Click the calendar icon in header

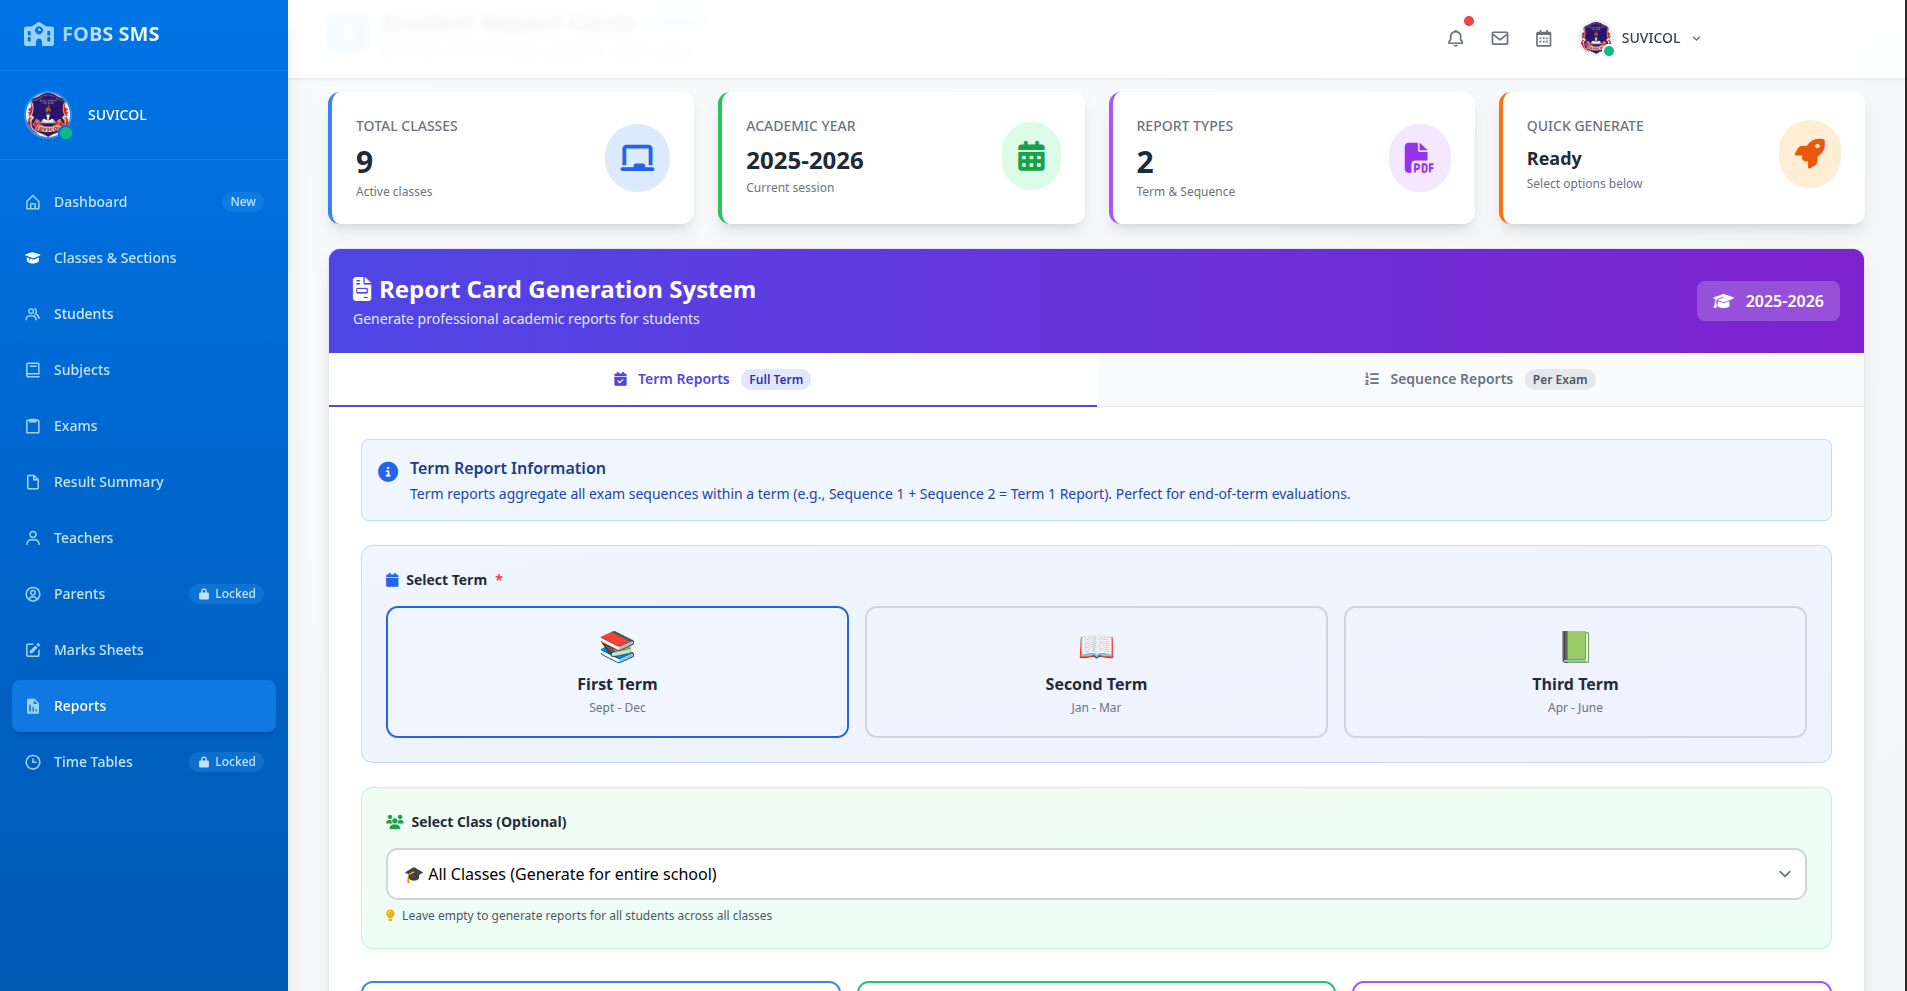pyautogui.click(x=1543, y=38)
